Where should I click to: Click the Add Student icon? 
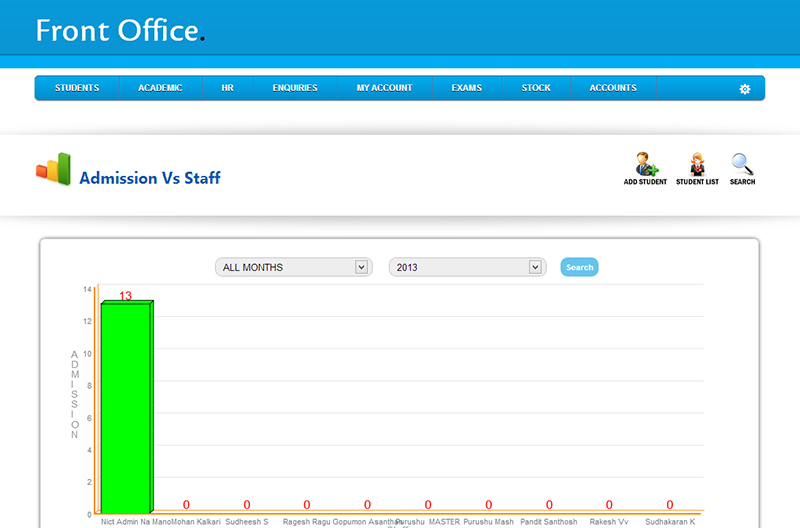click(645, 165)
